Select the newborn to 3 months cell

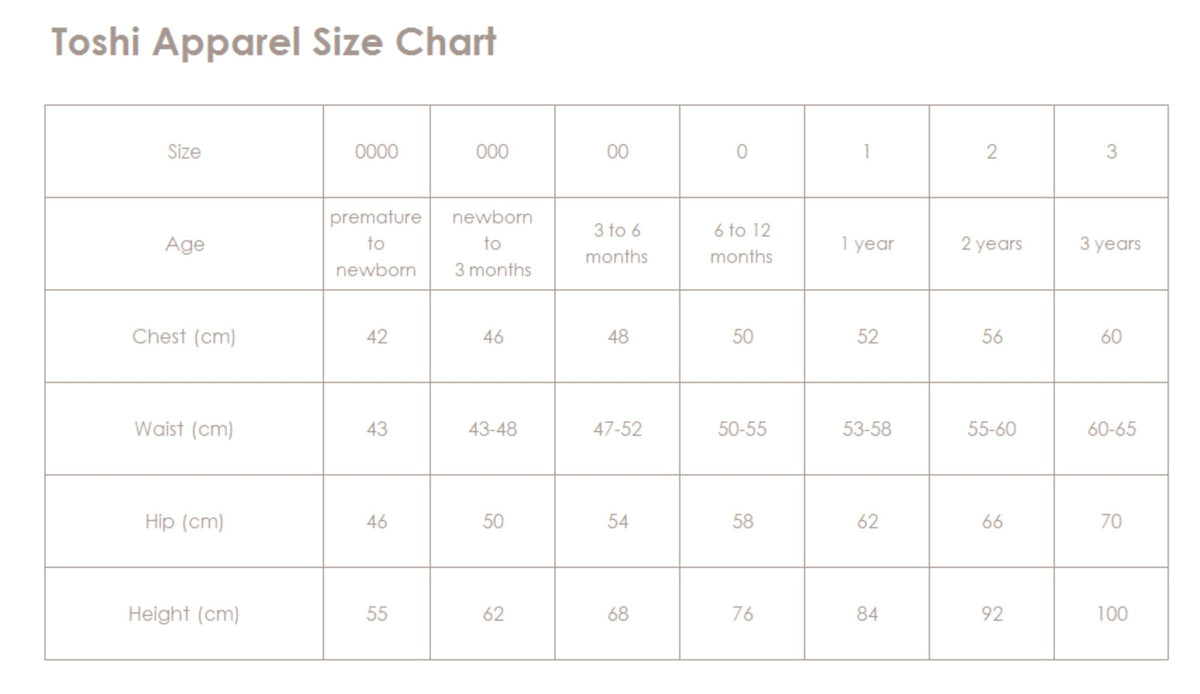(492, 244)
